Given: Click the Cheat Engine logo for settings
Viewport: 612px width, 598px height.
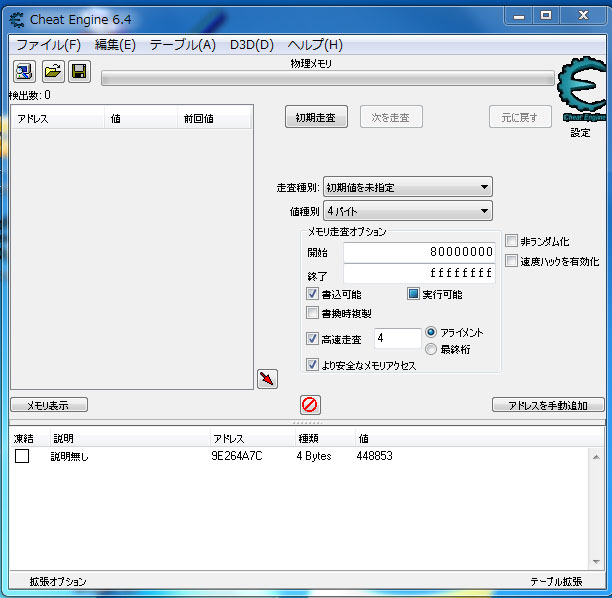Looking at the screenshot, I should [x=582, y=89].
